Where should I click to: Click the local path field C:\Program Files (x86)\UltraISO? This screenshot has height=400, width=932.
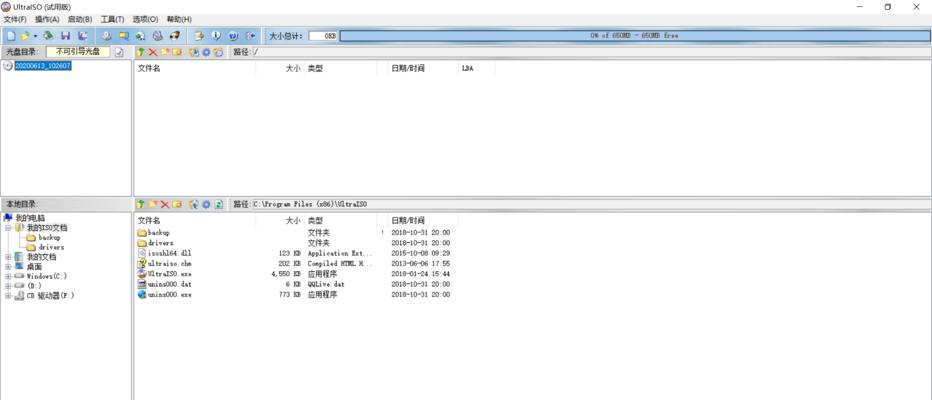click(591, 204)
